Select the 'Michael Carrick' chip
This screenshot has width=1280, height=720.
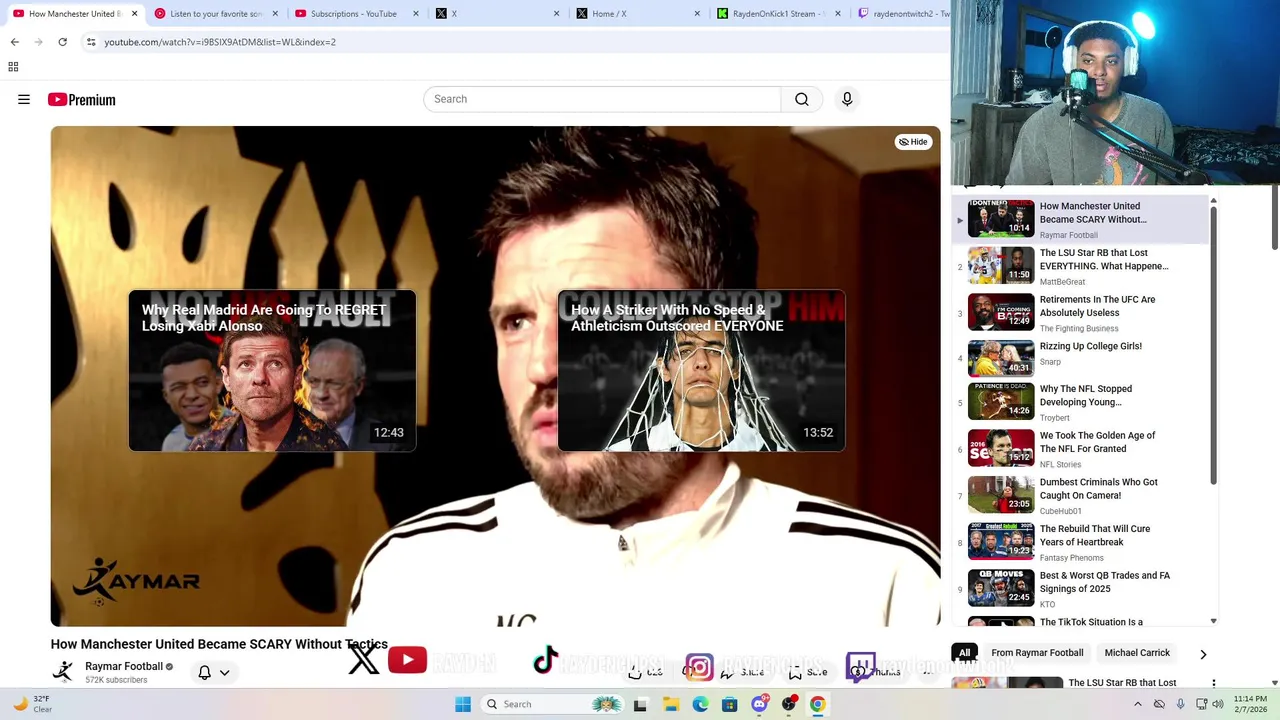pos(1137,653)
